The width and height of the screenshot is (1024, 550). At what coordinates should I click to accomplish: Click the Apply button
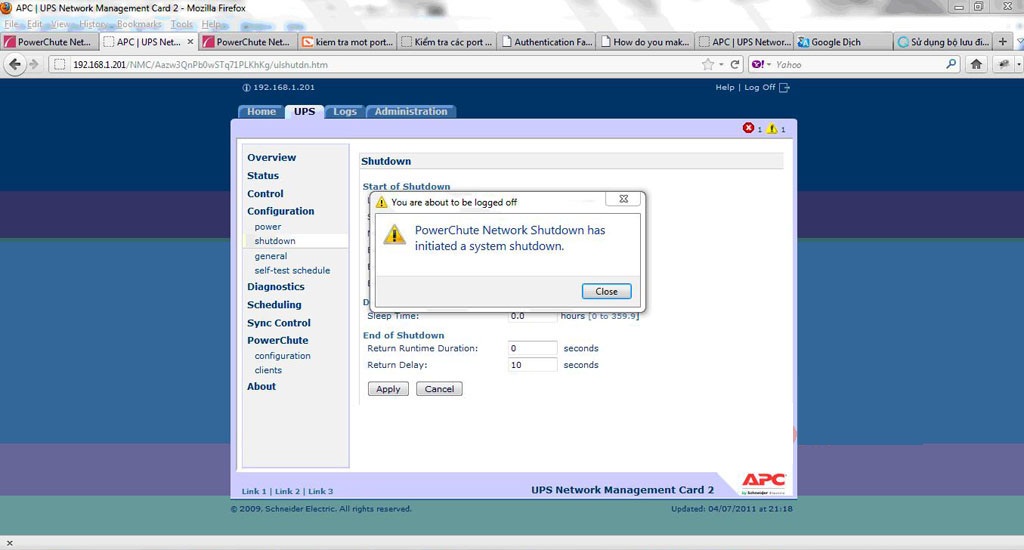point(388,389)
